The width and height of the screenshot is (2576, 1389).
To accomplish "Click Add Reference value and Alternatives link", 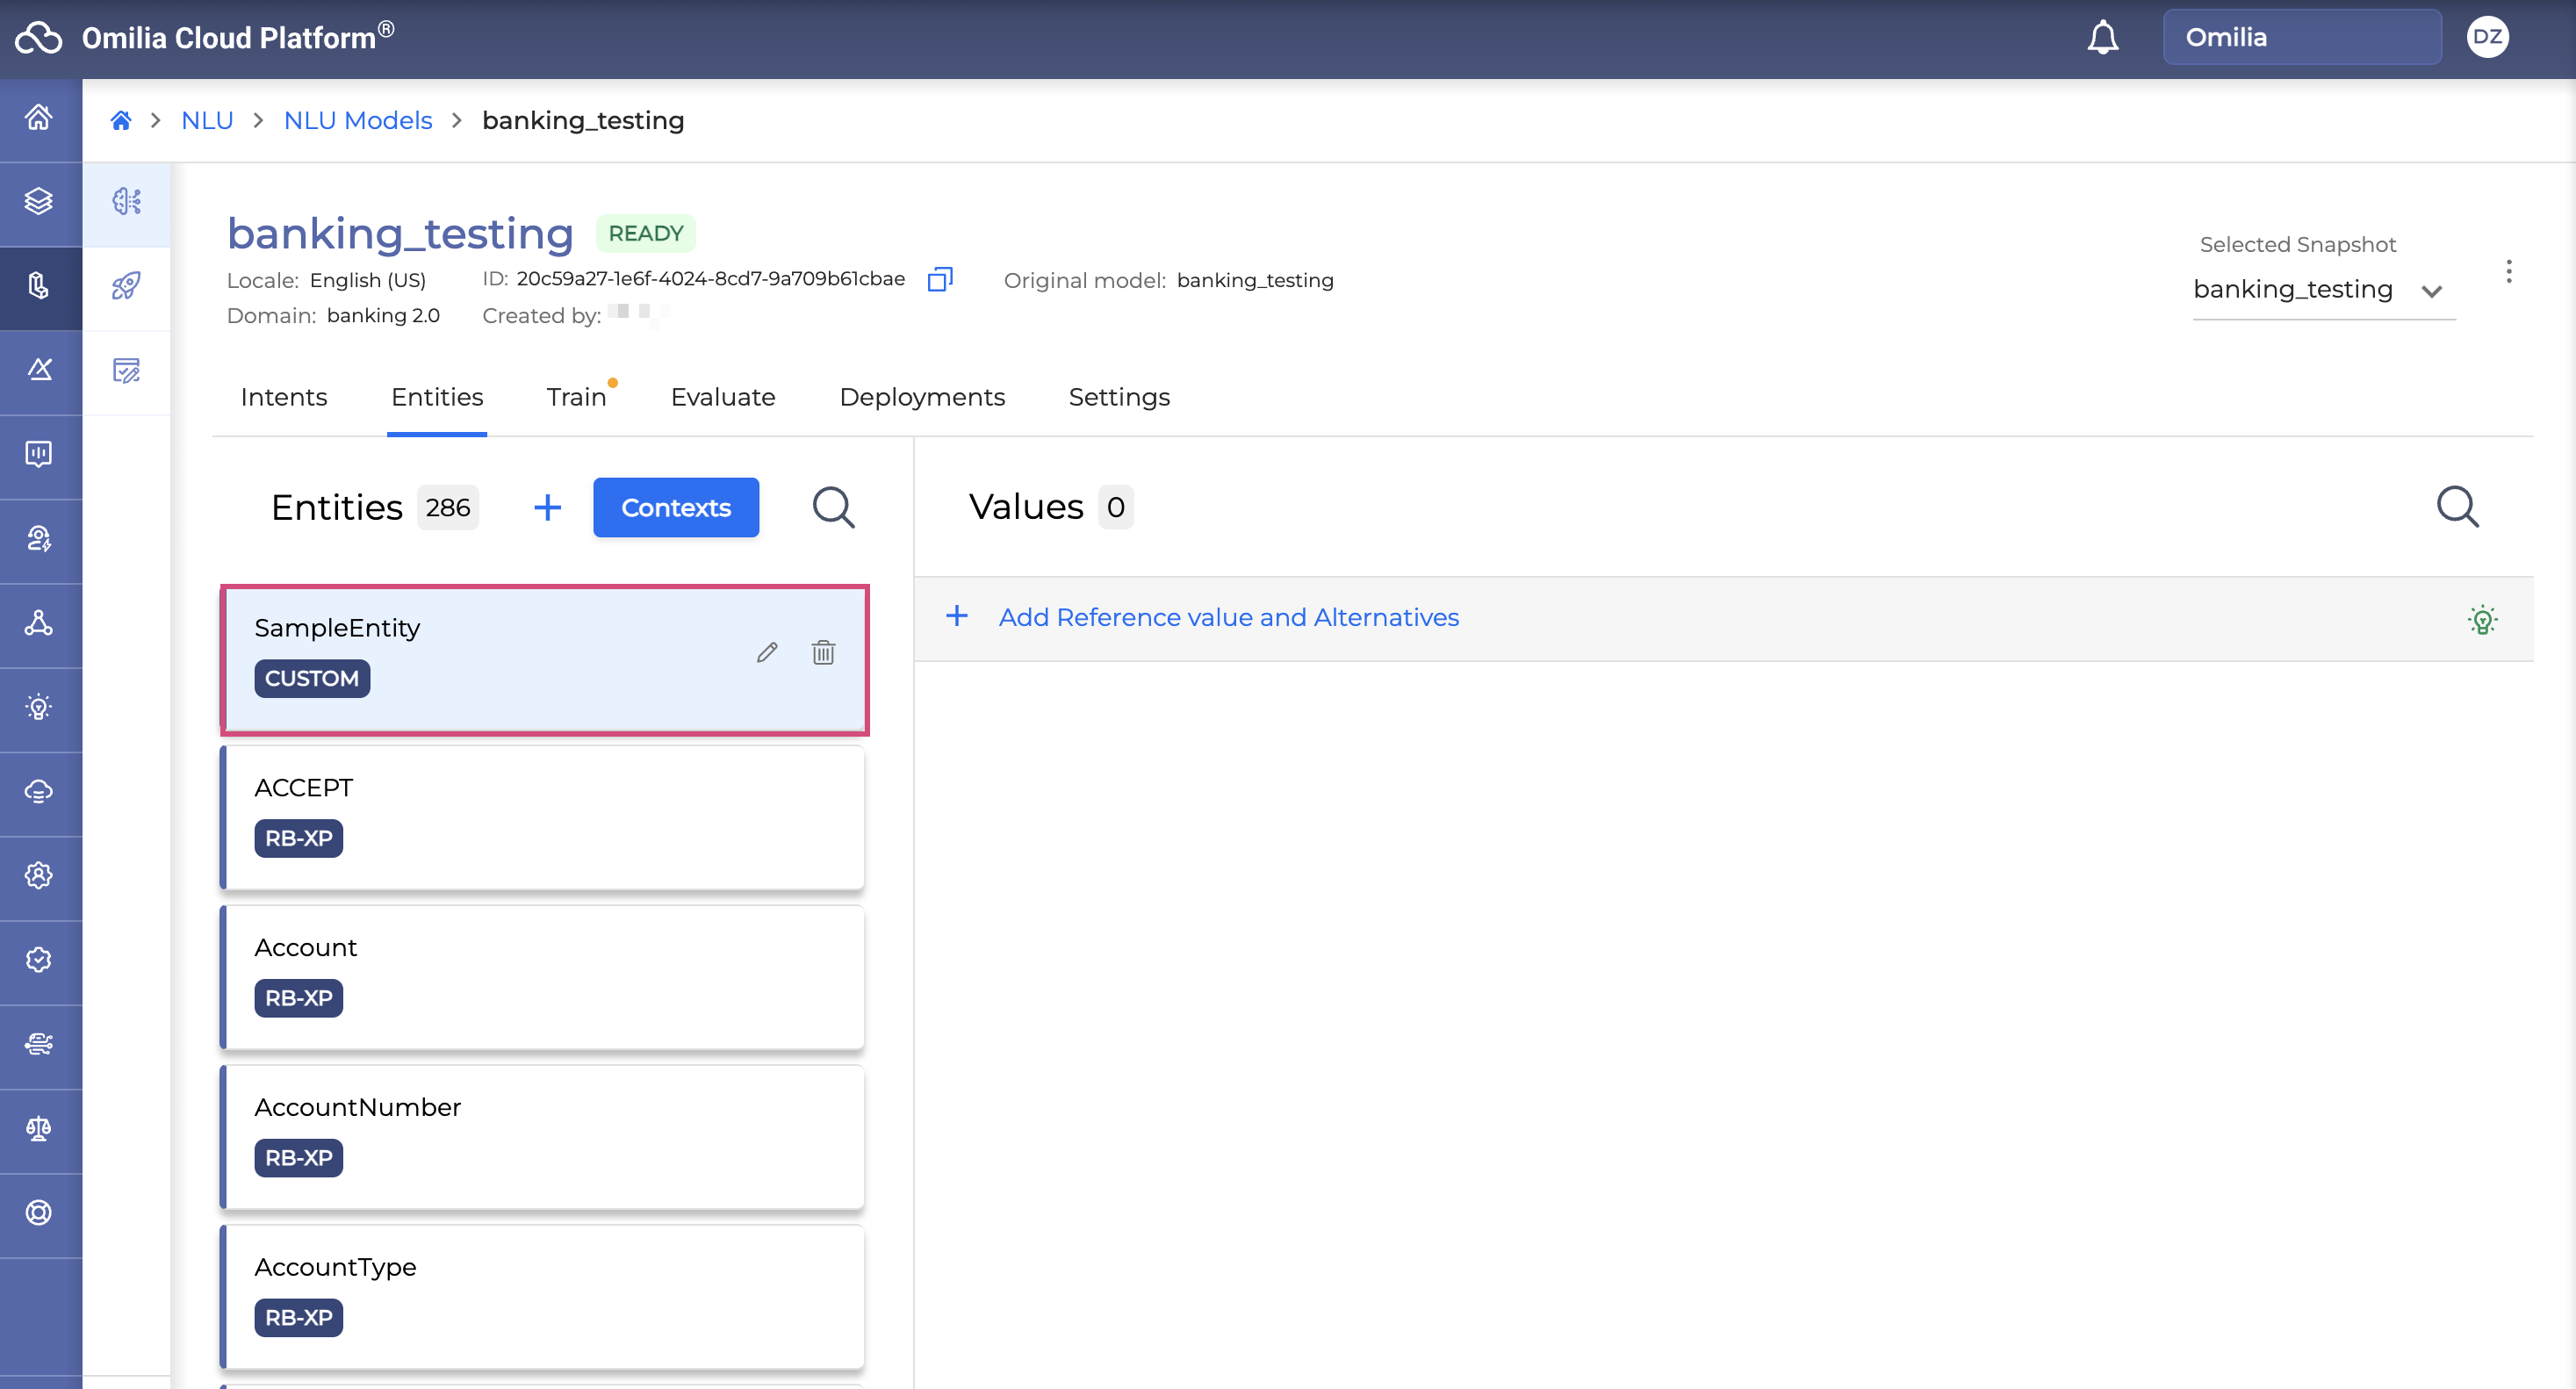I will pyautogui.click(x=1227, y=617).
